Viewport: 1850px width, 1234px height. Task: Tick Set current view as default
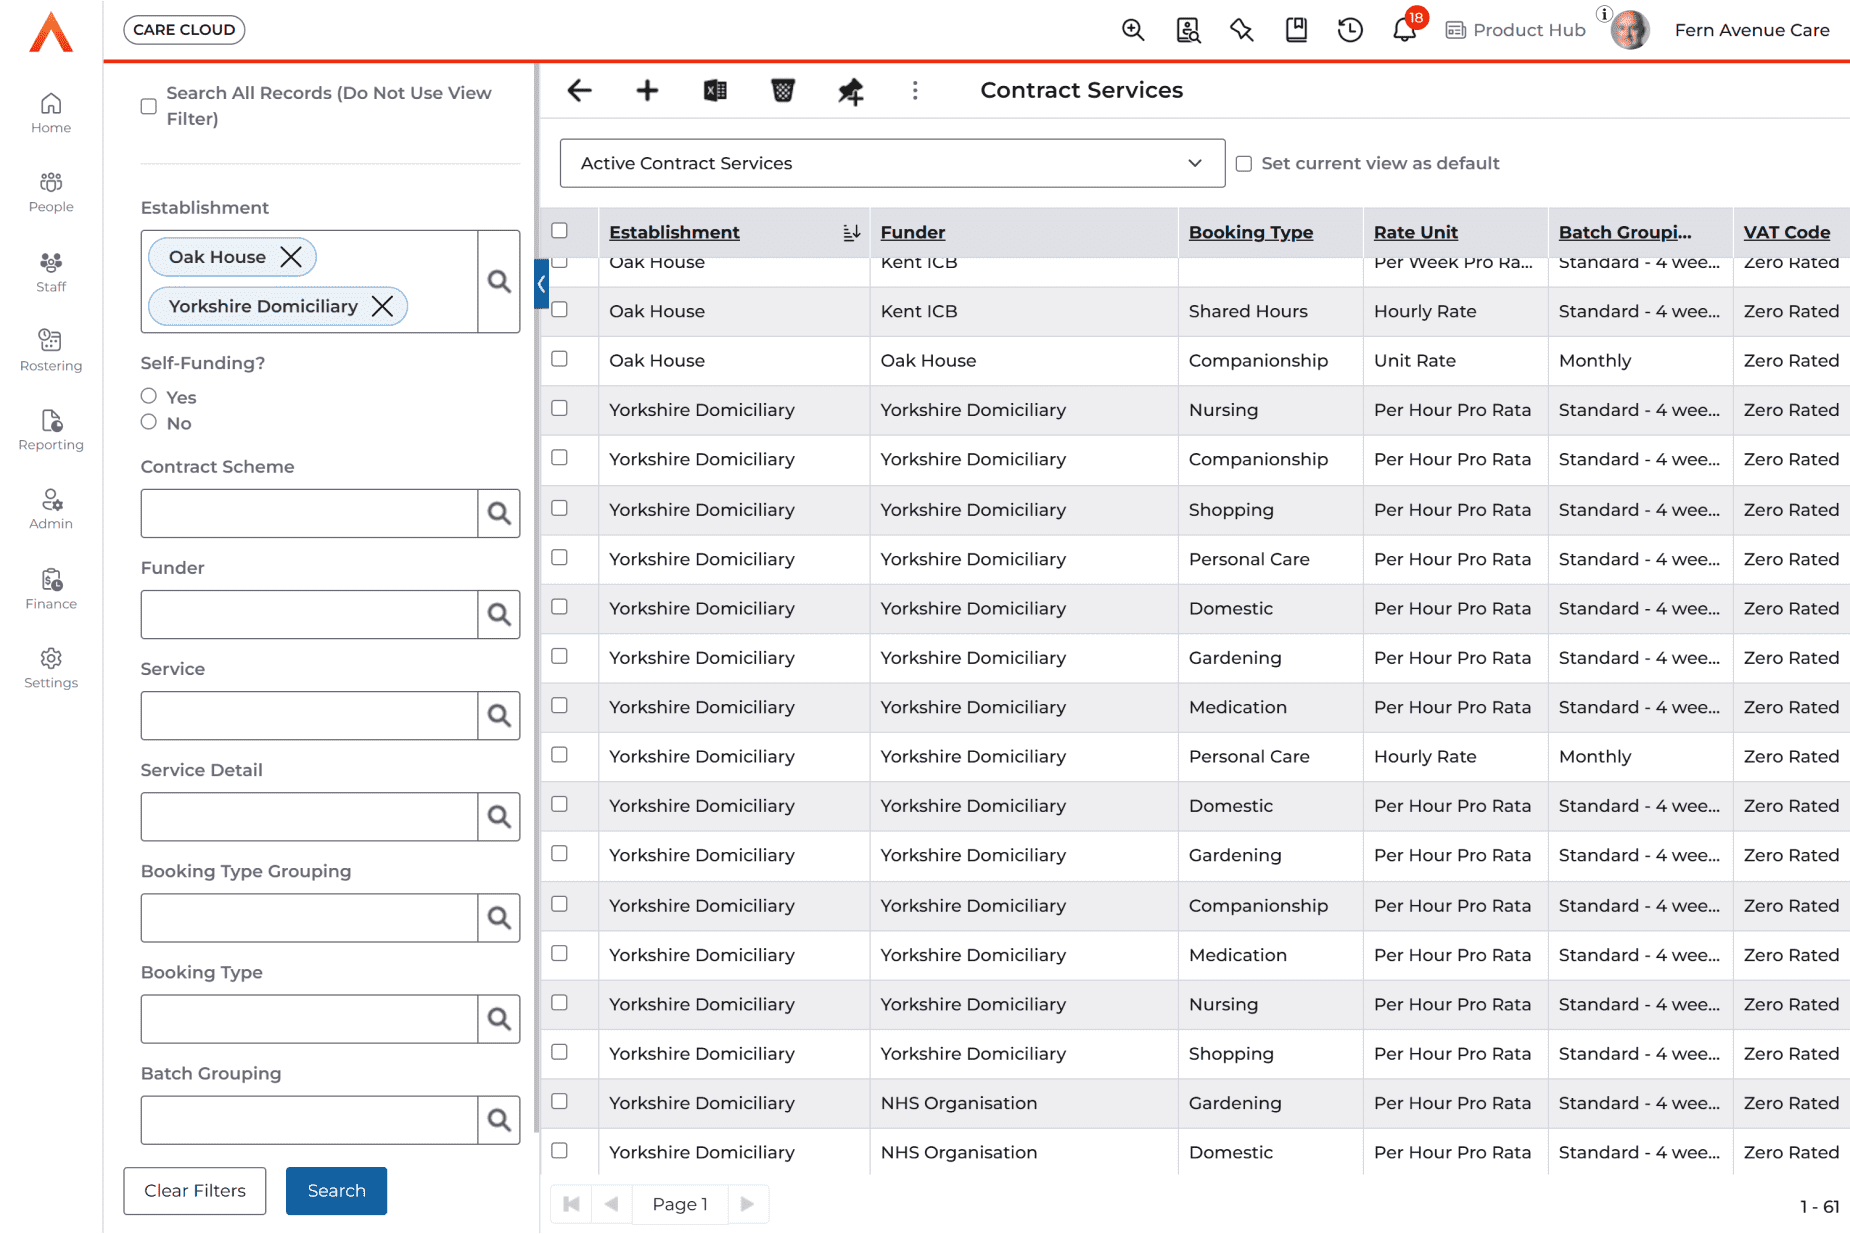[1244, 164]
